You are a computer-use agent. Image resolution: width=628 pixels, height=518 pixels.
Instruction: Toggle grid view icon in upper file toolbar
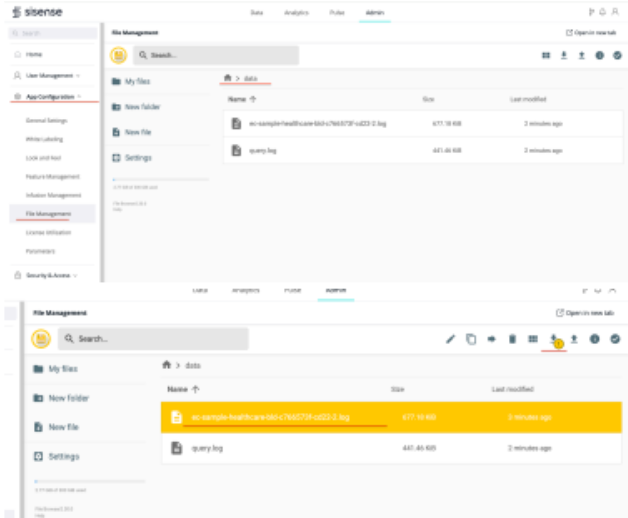click(546, 55)
